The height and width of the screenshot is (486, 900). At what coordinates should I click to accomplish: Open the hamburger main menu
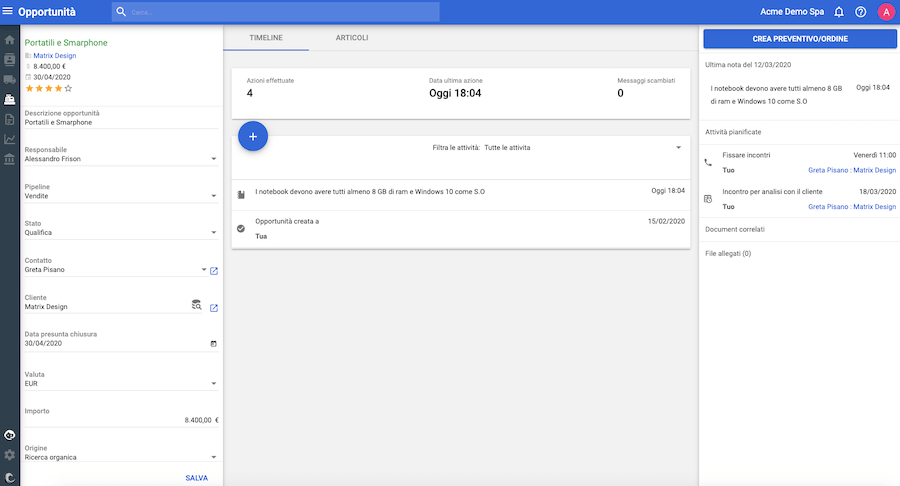(7, 11)
